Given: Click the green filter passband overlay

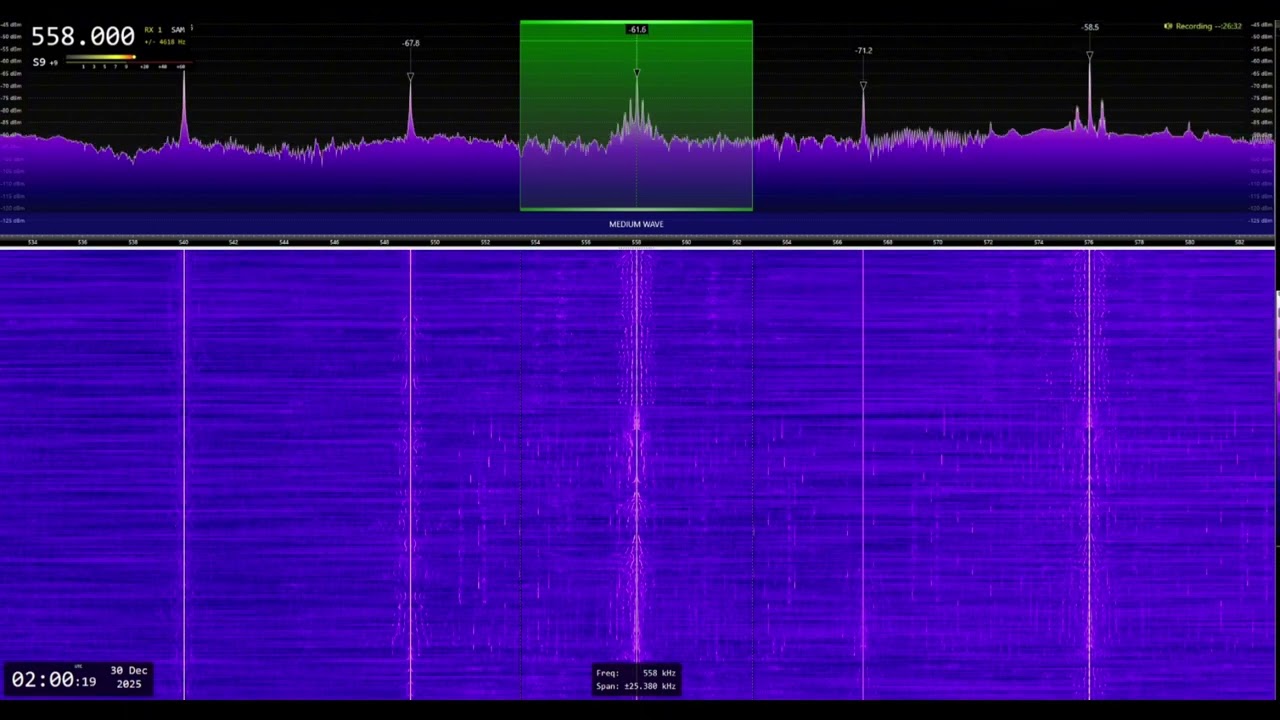Looking at the screenshot, I should tap(636, 116).
